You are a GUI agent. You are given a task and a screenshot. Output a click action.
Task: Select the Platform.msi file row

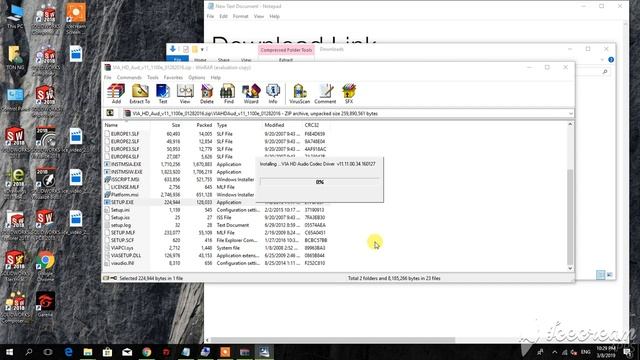[x=216, y=195]
